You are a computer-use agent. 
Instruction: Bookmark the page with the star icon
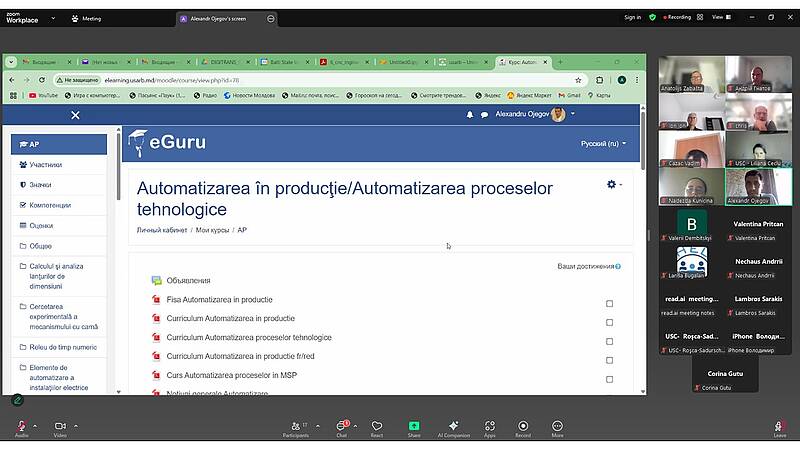pyautogui.click(x=578, y=80)
